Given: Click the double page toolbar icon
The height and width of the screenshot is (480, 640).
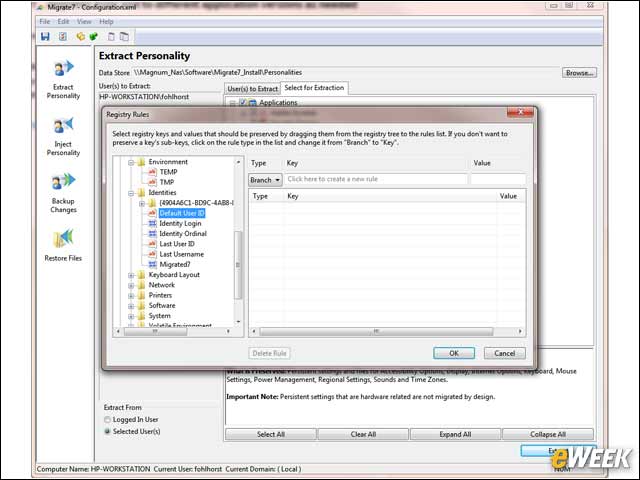Looking at the screenshot, I should click(124, 36).
